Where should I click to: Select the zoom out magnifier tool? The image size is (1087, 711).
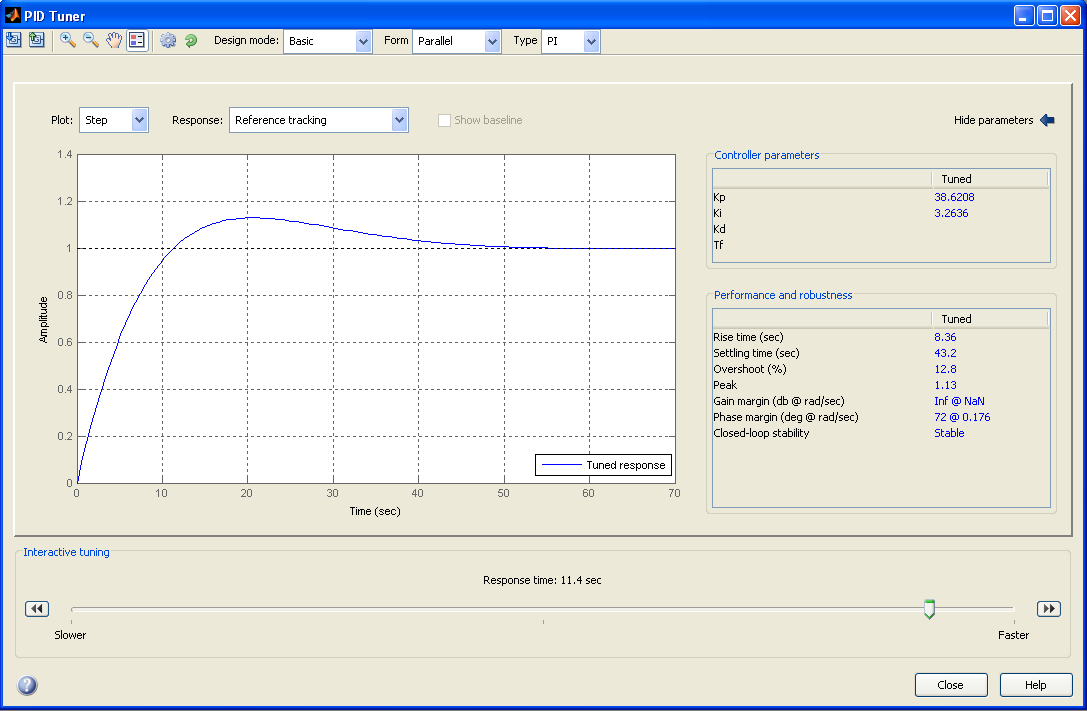[91, 40]
